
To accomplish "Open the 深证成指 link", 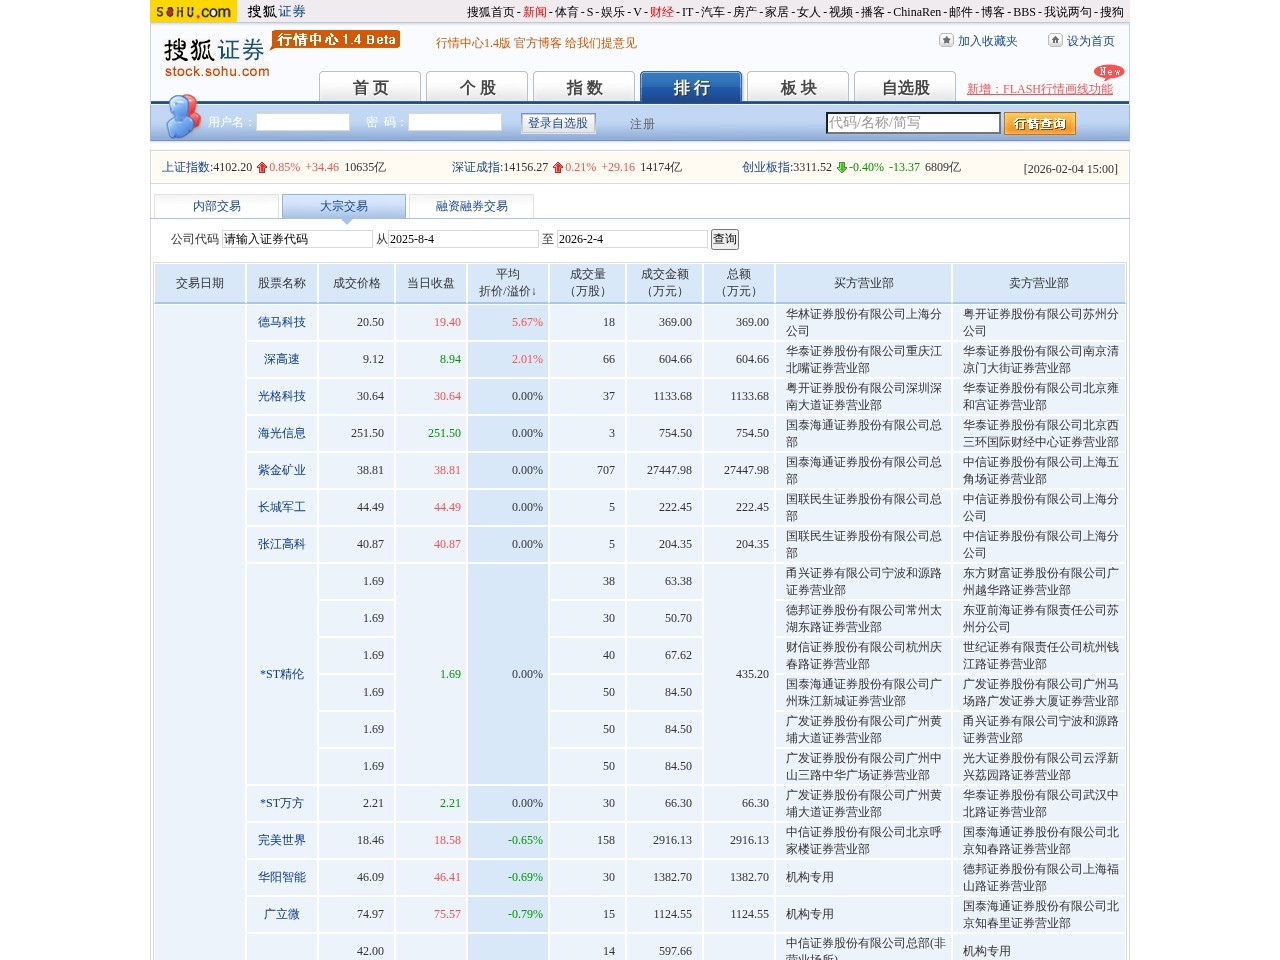I will click(476, 167).
